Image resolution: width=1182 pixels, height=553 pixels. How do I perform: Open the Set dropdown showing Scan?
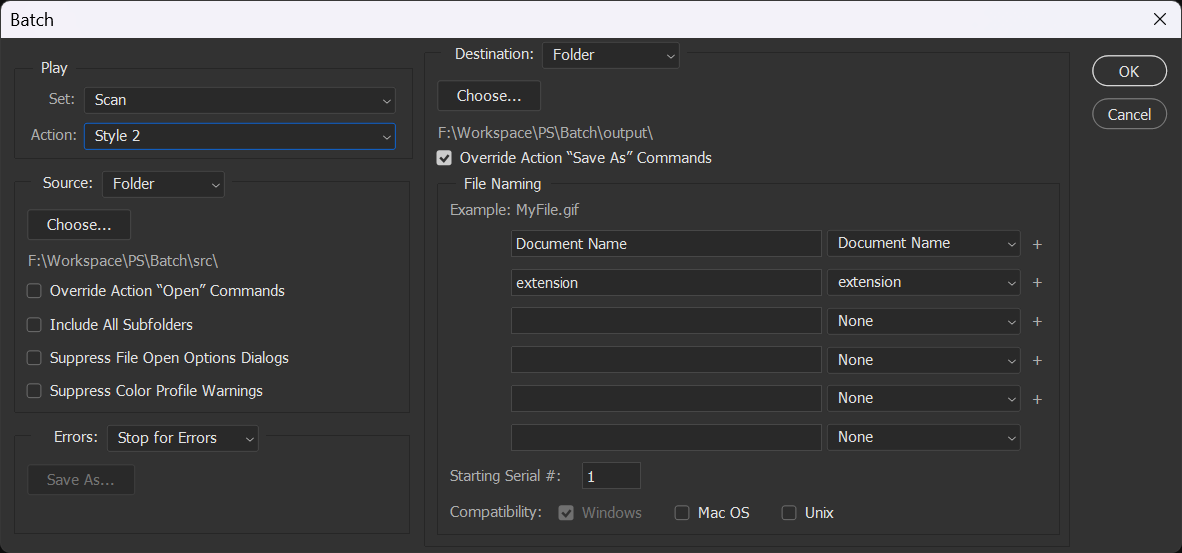click(x=240, y=100)
